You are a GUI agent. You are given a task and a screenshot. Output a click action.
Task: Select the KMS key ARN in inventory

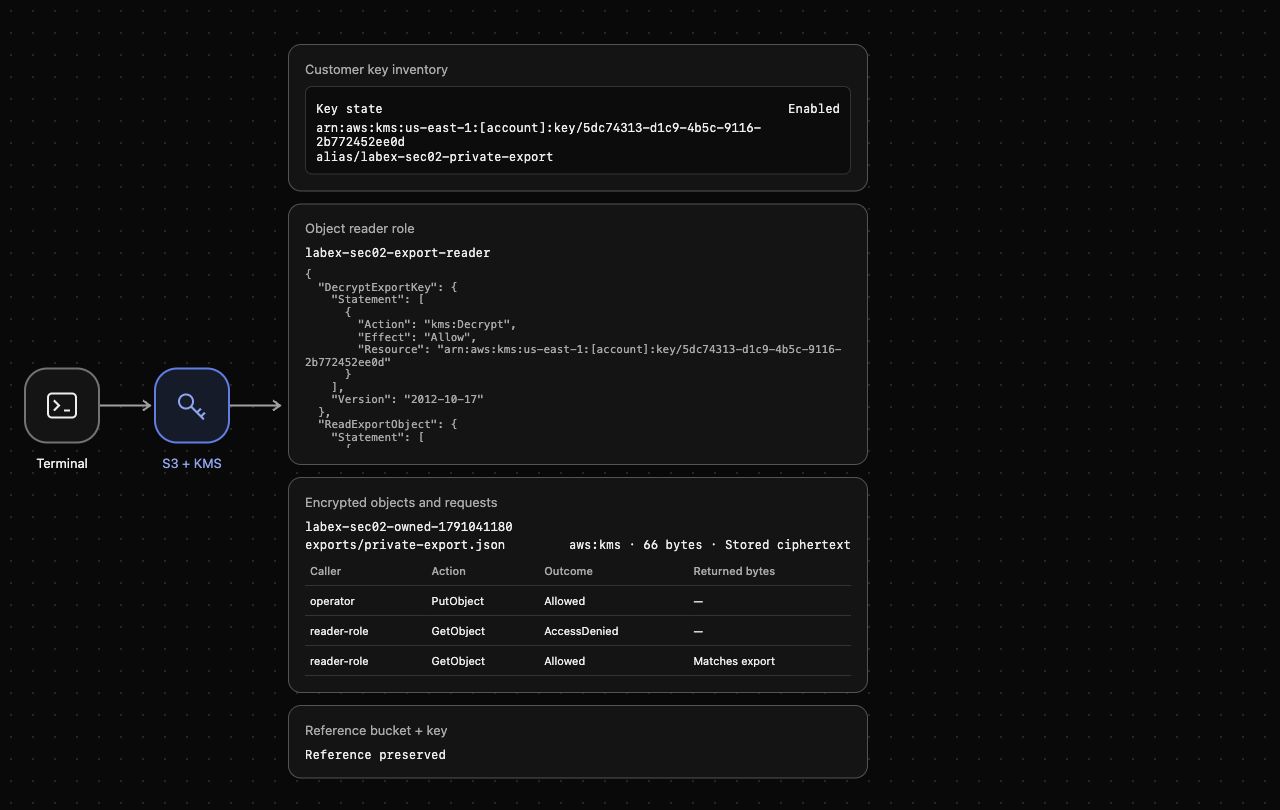tap(538, 135)
